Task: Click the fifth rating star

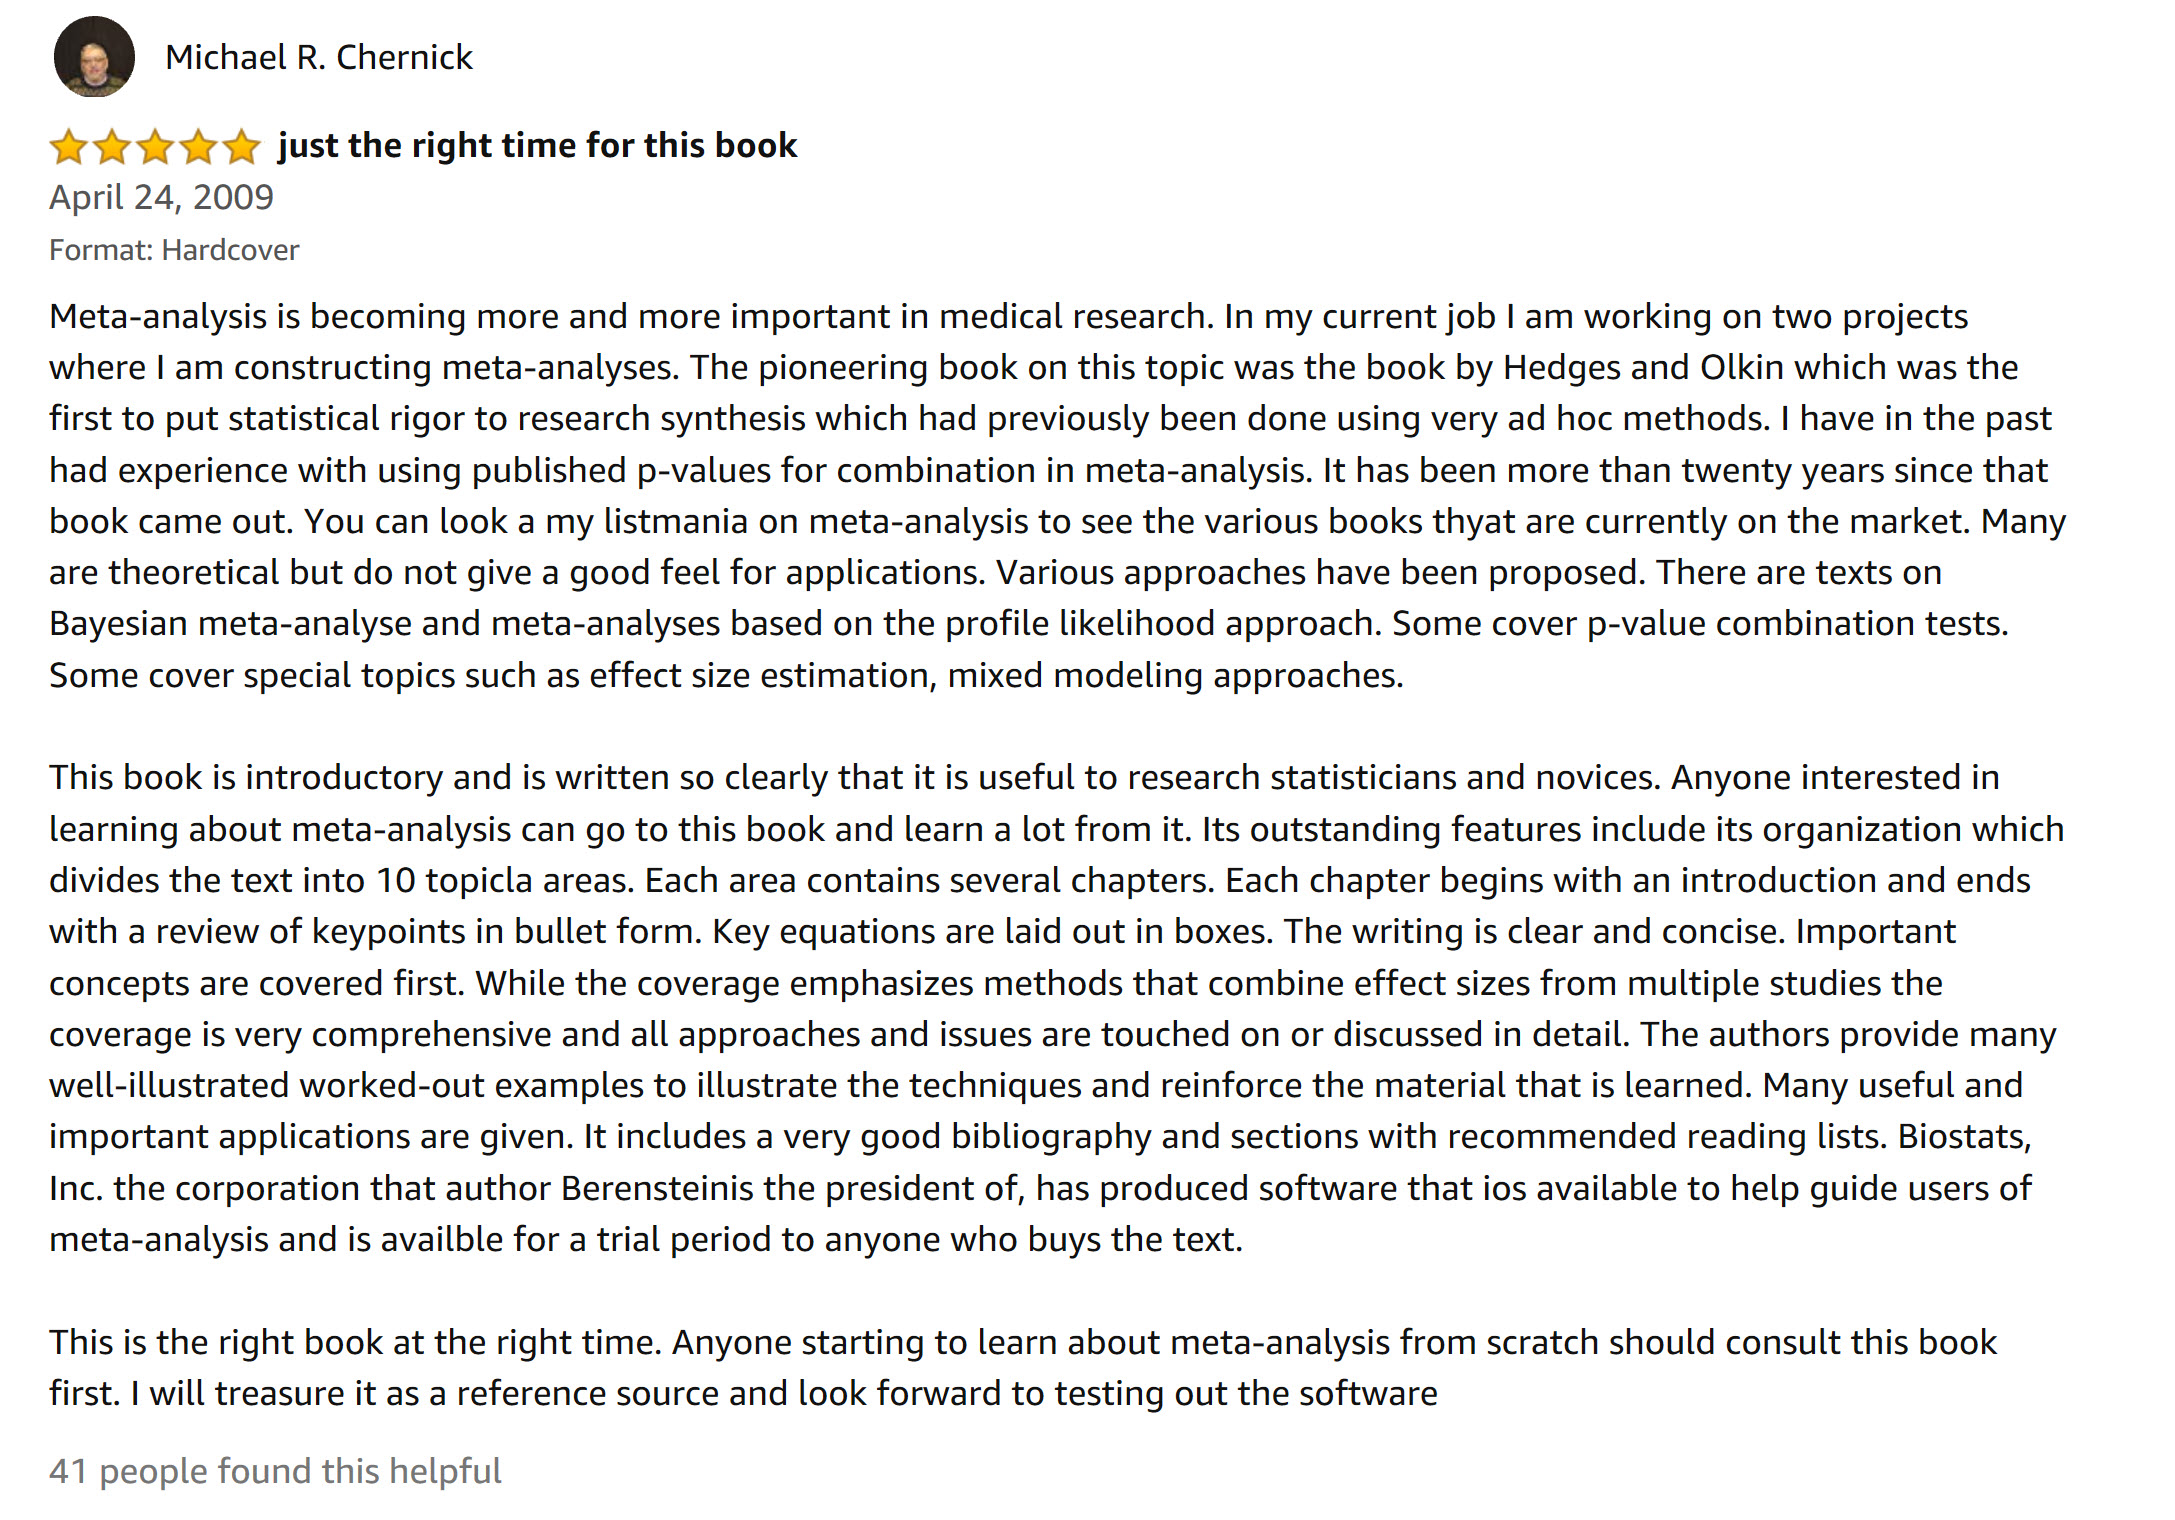Action: (241, 147)
